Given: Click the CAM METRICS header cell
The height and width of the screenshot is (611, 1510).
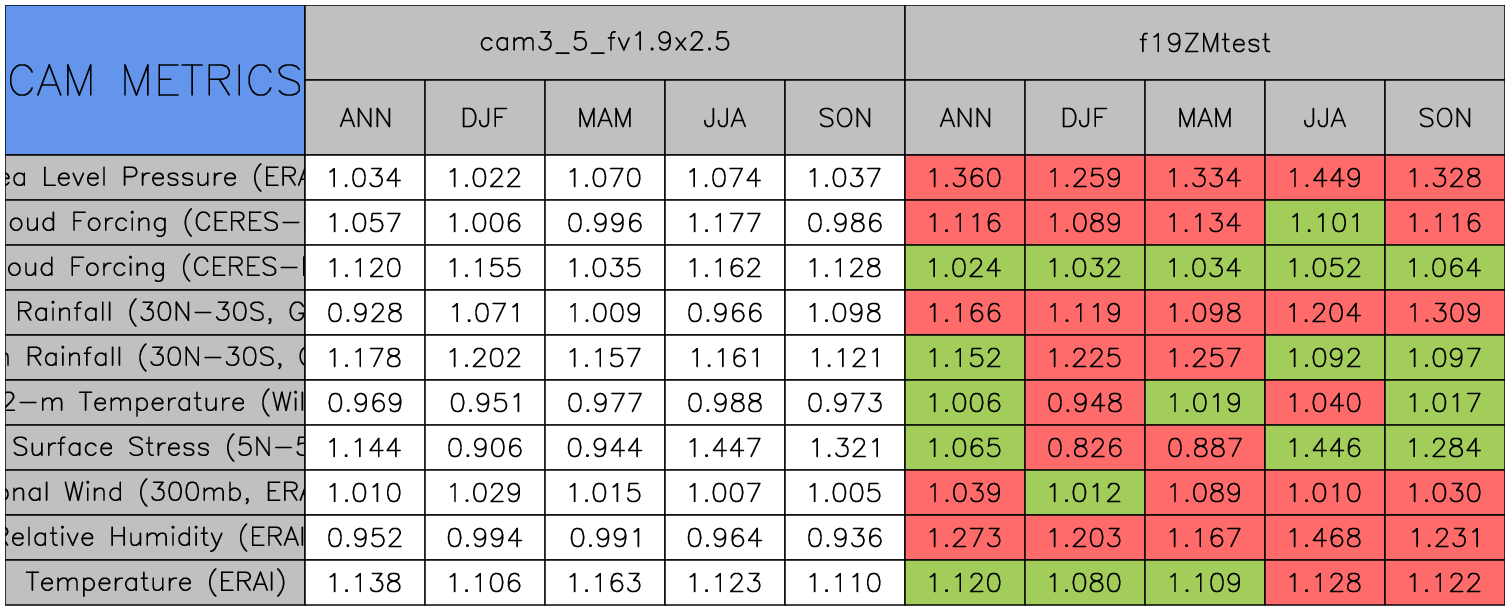Looking at the screenshot, I should click(154, 80).
